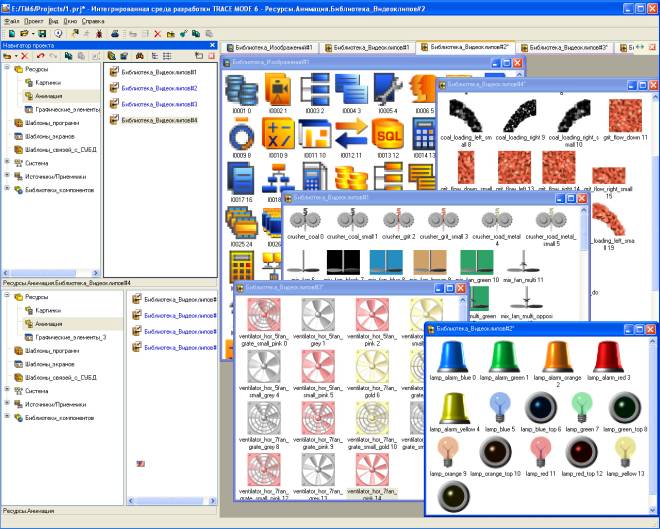This screenshot has height=529, width=660.
Task: Select the lamp_alarm_yellow 4 clip
Action: [455, 406]
